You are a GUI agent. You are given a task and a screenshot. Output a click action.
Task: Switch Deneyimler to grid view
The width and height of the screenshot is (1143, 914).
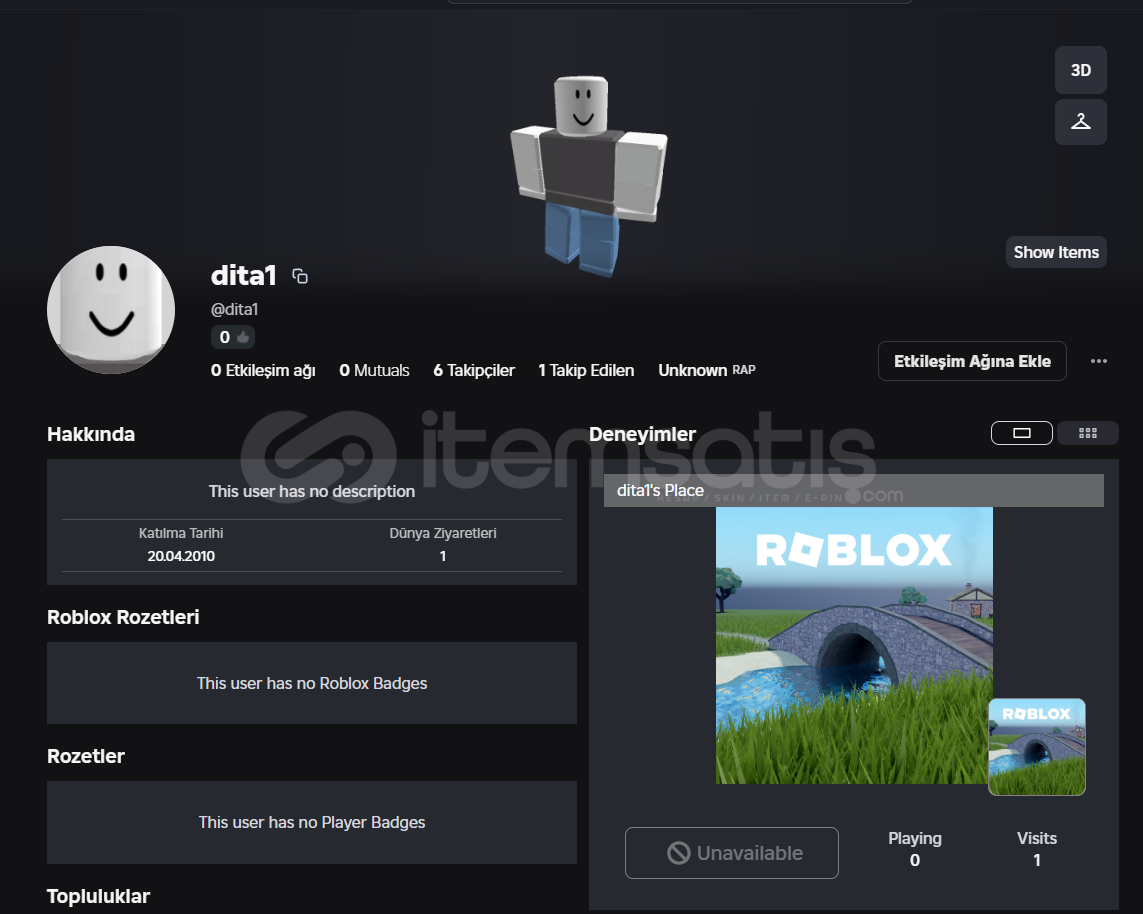(x=1088, y=433)
